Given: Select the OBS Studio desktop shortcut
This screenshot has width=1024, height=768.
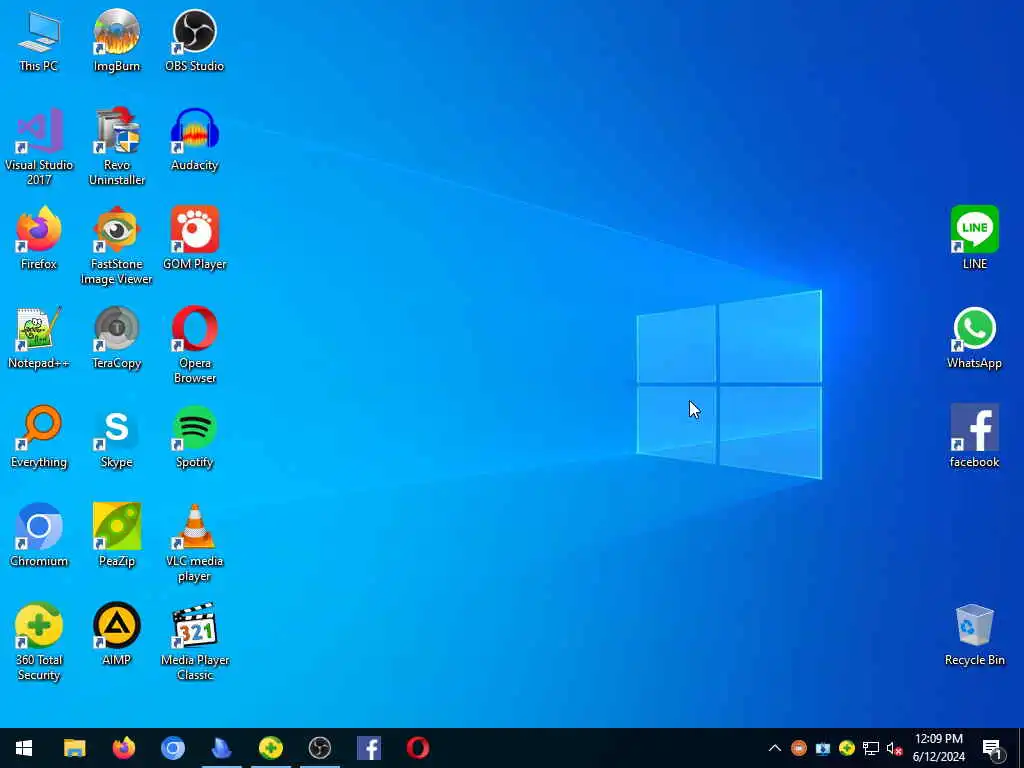Looking at the screenshot, I should (x=195, y=40).
